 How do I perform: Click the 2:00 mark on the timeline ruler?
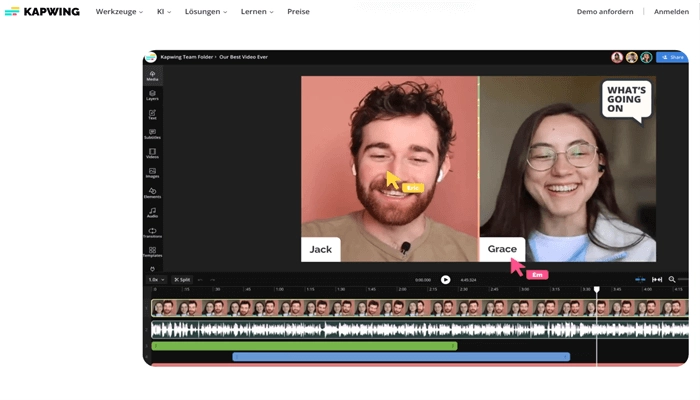(x=402, y=289)
